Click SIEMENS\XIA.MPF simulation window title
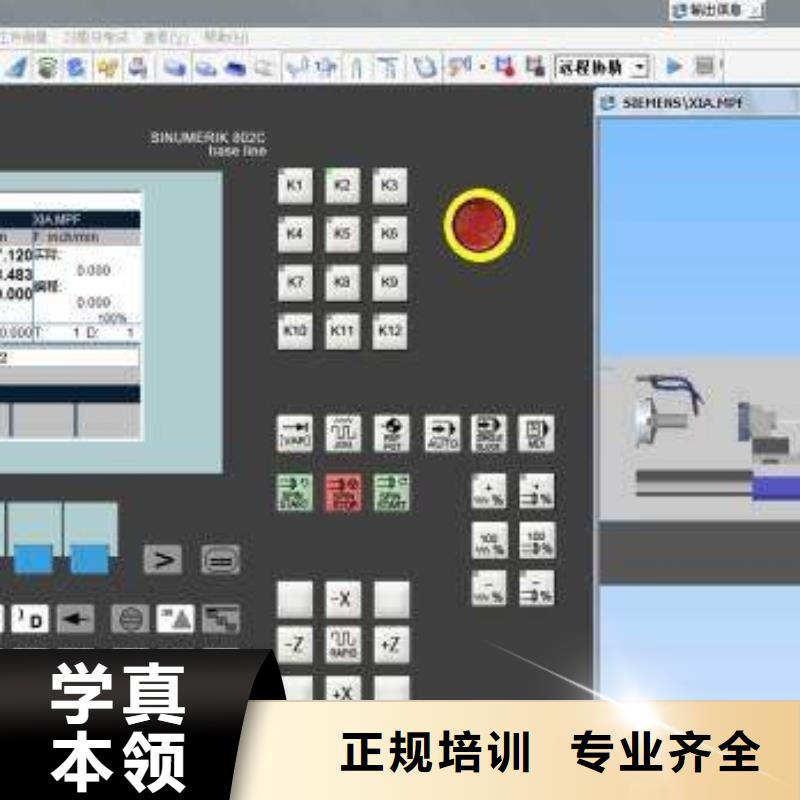 click(682, 103)
